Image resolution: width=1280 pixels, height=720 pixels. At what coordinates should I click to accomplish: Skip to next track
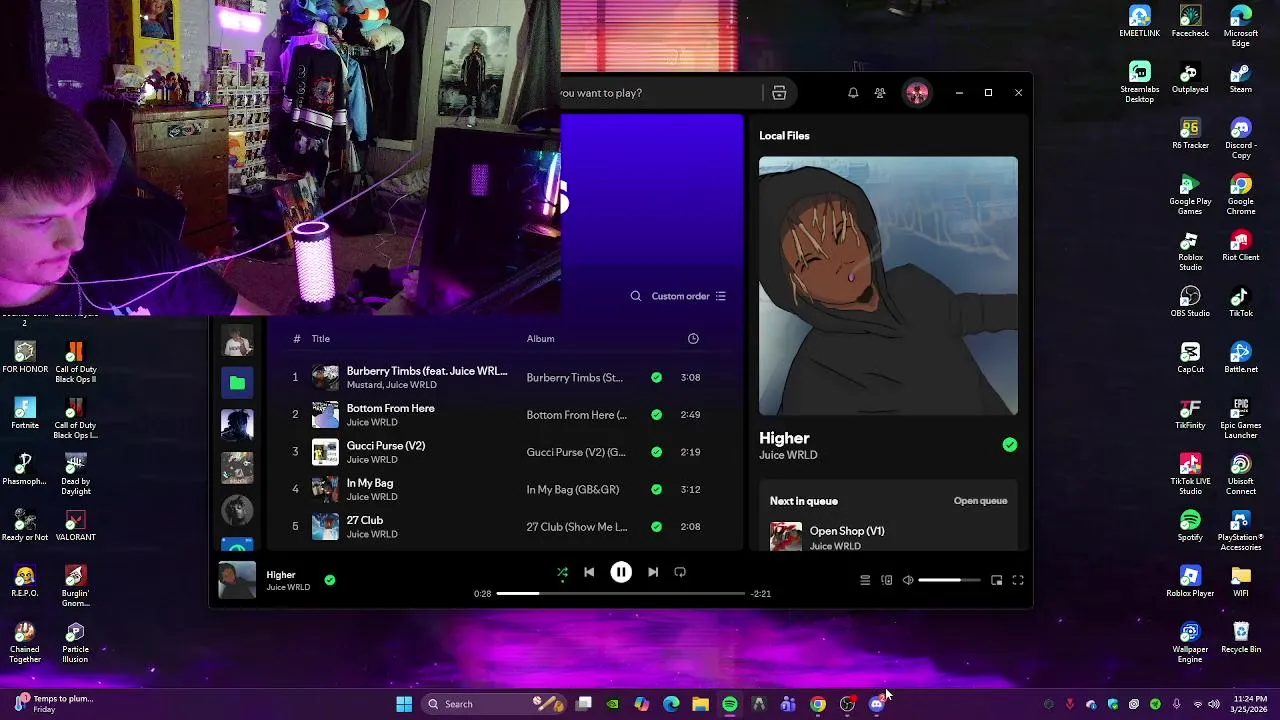[x=653, y=572]
